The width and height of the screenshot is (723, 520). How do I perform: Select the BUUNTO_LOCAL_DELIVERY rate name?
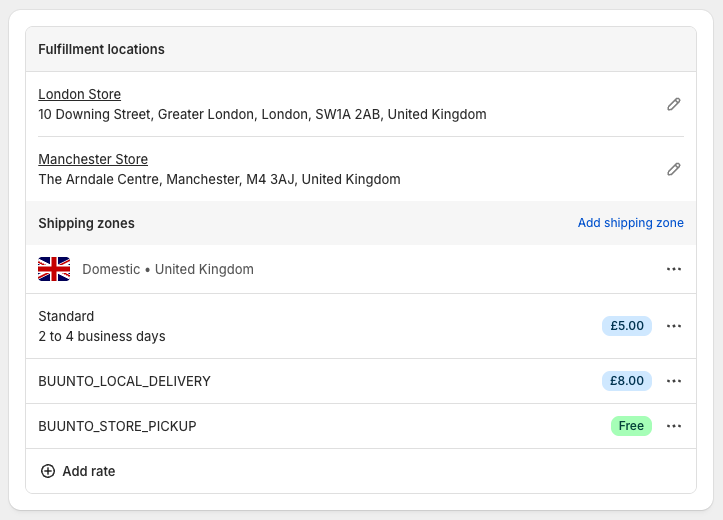coord(124,381)
